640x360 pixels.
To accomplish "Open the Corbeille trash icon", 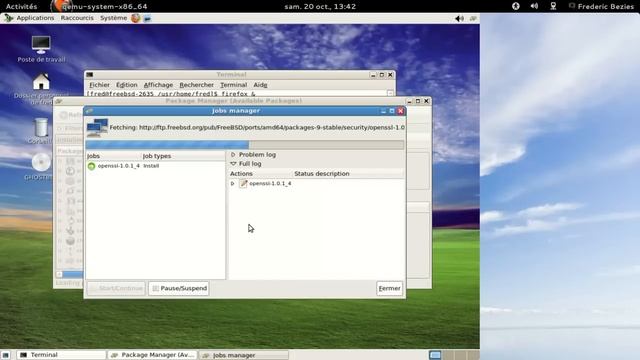I will [41, 127].
